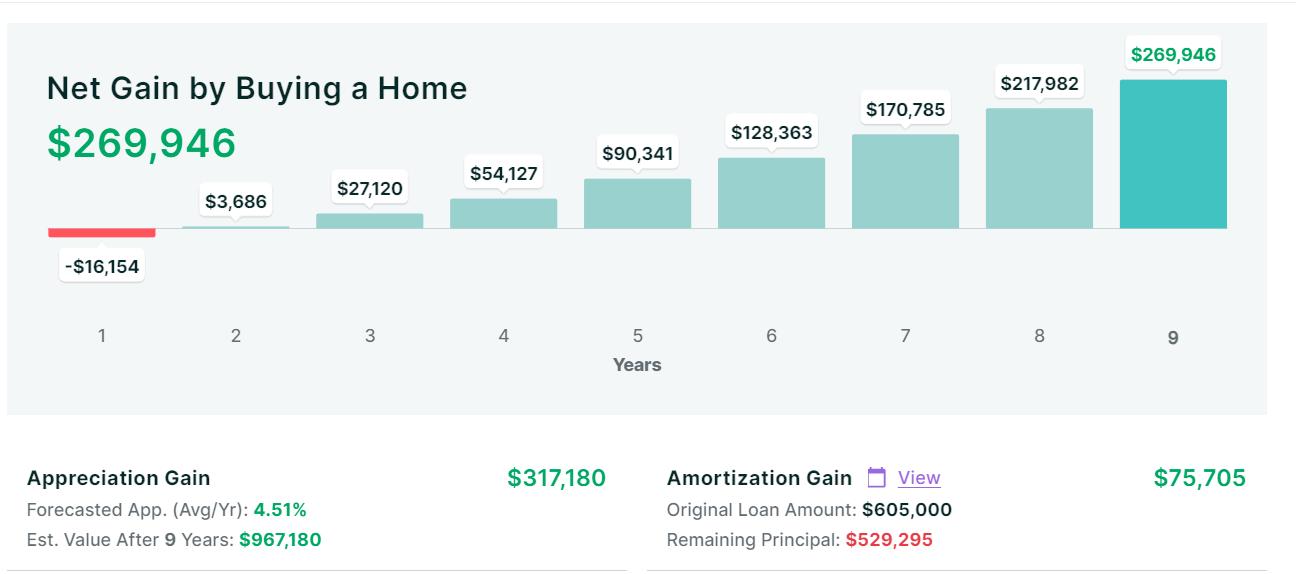Click the -$16,154 tooltip label
The width and height of the screenshot is (1296, 574).
tap(102, 267)
